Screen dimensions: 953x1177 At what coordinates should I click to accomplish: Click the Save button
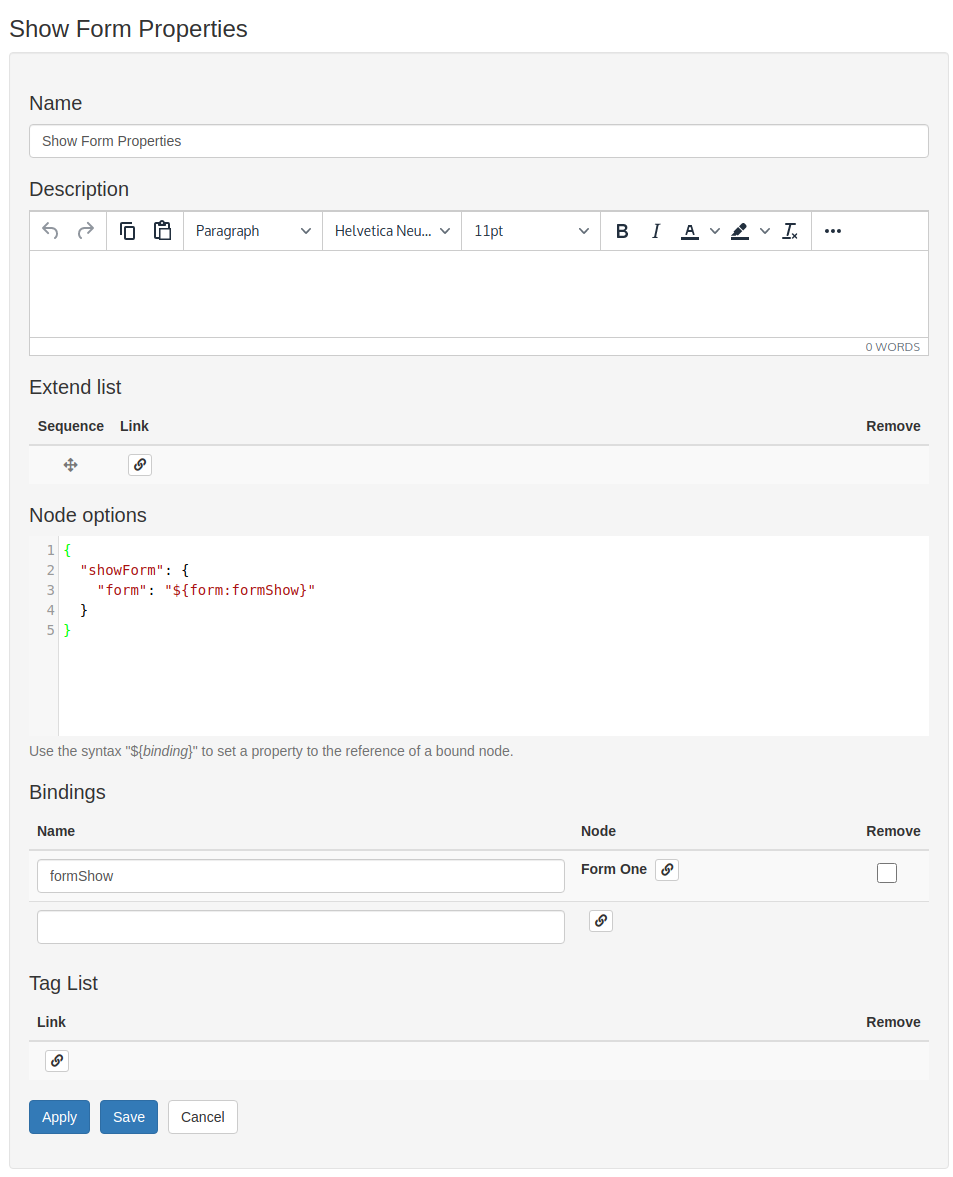click(129, 1117)
